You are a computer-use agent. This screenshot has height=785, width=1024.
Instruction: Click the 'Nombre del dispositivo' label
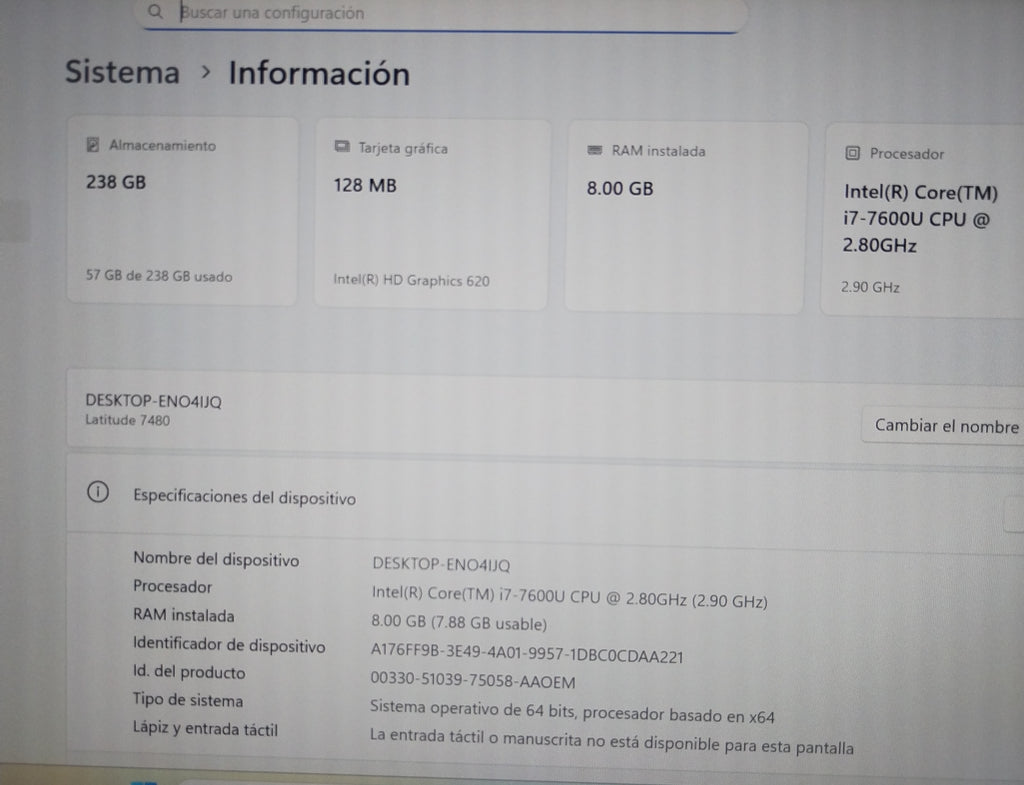point(216,559)
